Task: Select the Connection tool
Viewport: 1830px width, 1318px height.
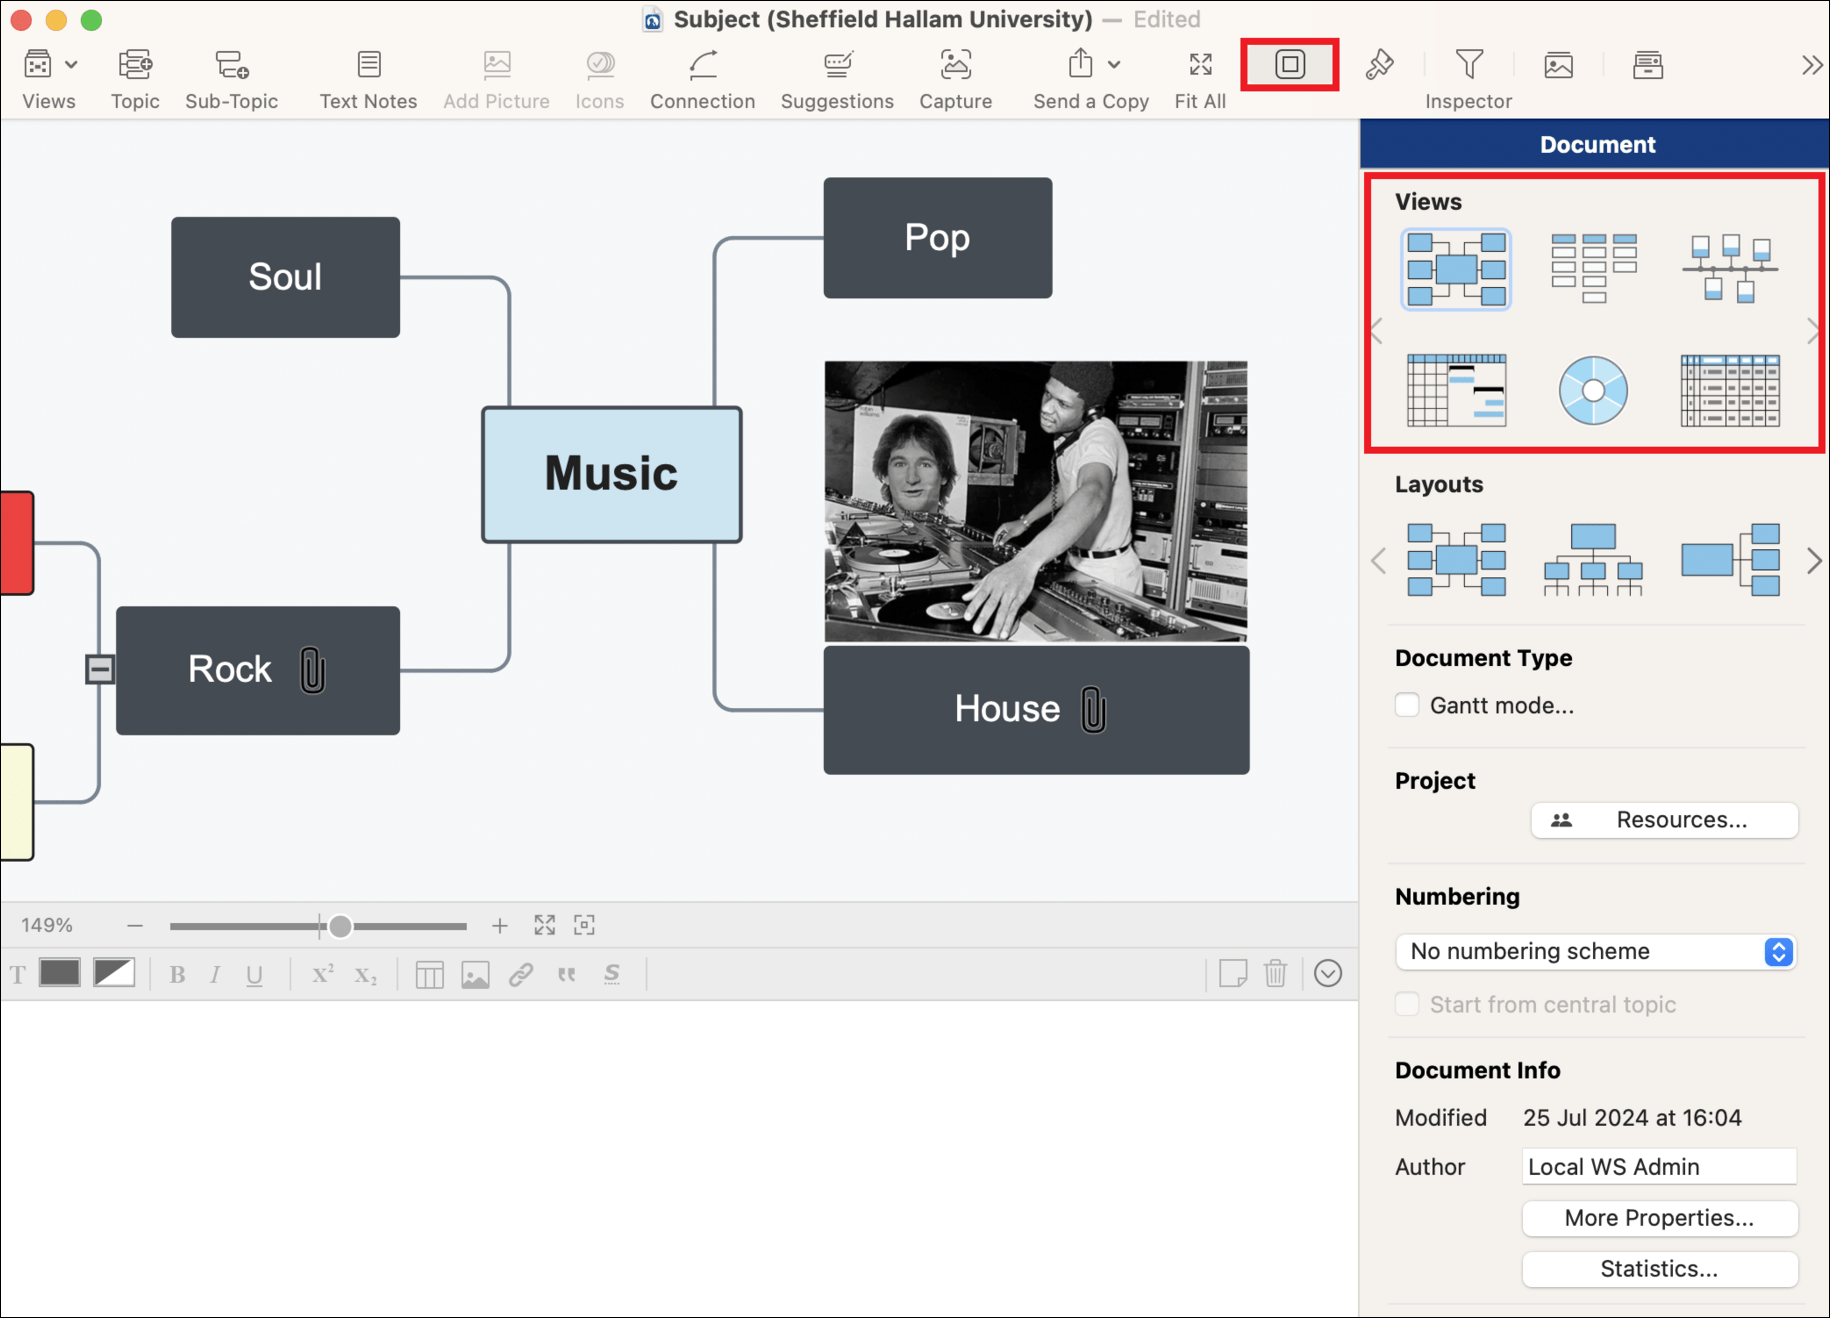Action: [x=702, y=66]
